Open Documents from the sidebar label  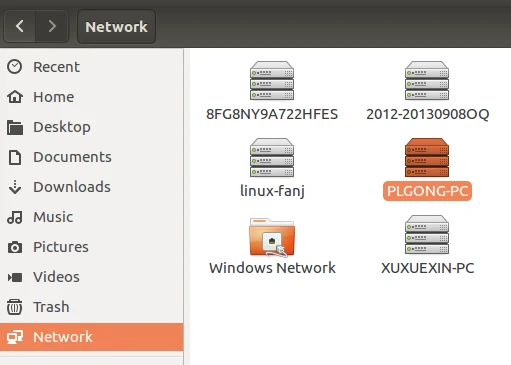point(72,157)
